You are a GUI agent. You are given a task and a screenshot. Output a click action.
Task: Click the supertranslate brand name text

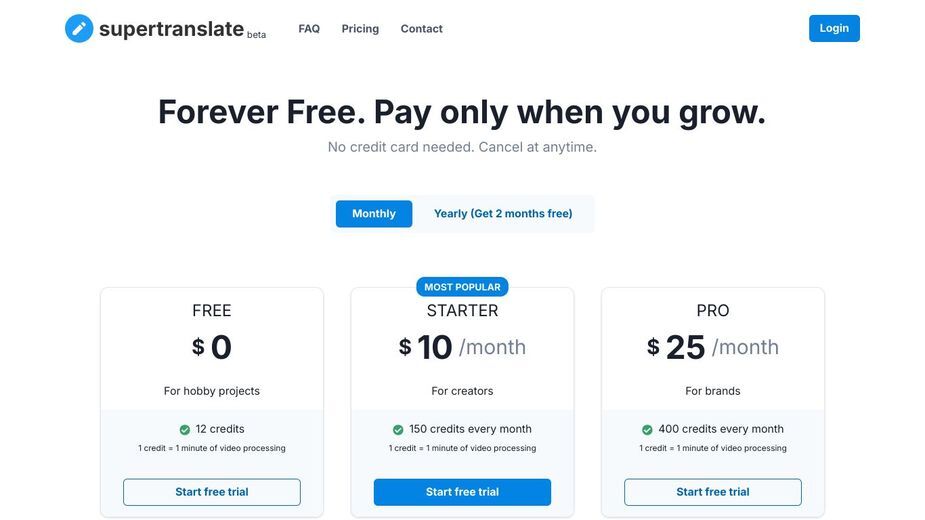pyautogui.click(x=171, y=28)
